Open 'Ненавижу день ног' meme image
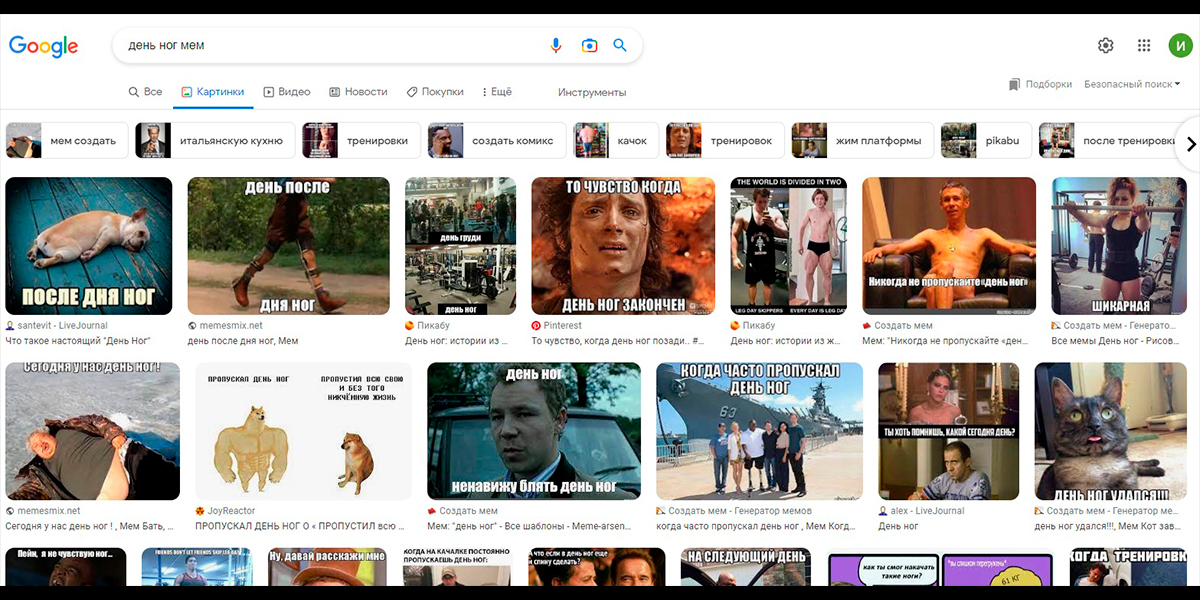 click(534, 431)
